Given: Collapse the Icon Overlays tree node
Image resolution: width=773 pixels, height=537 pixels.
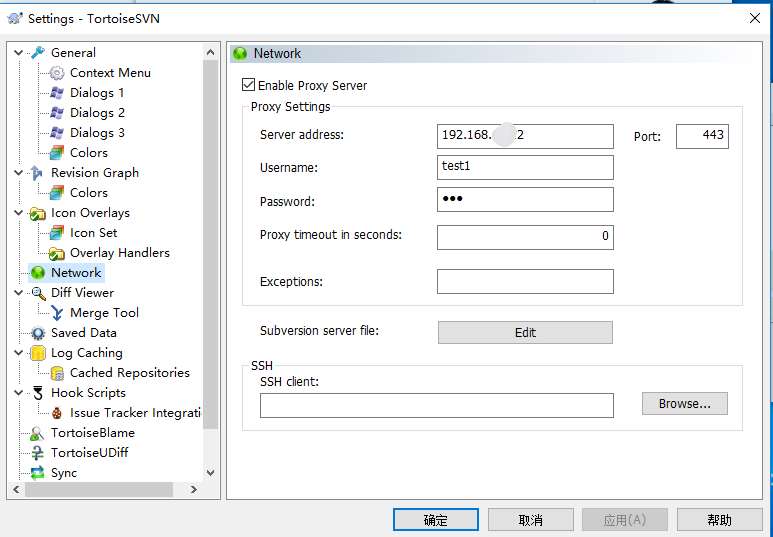Looking at the screenshot, I should pyautogui.click(x=19, y=213).
